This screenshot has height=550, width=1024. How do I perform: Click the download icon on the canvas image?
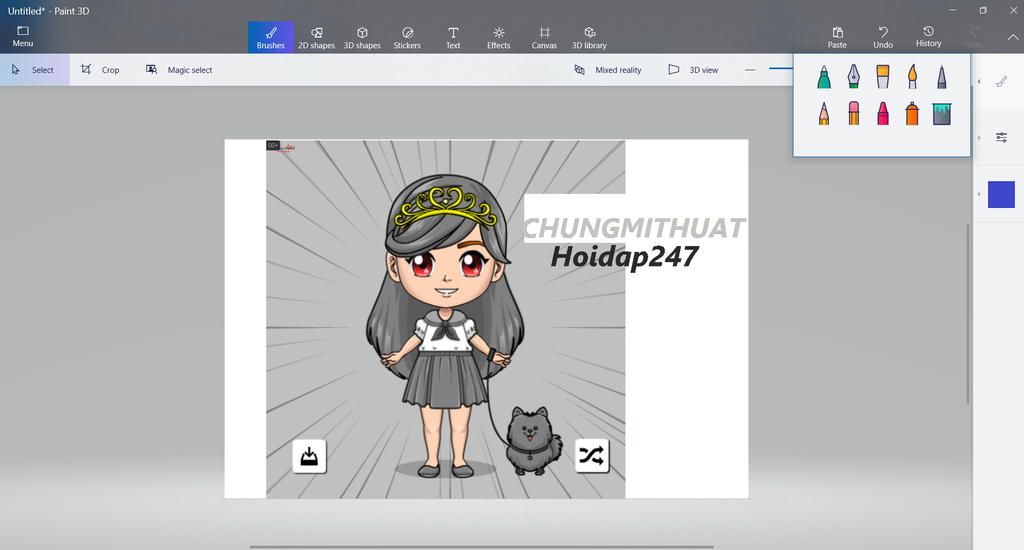[x=309, y=456]
